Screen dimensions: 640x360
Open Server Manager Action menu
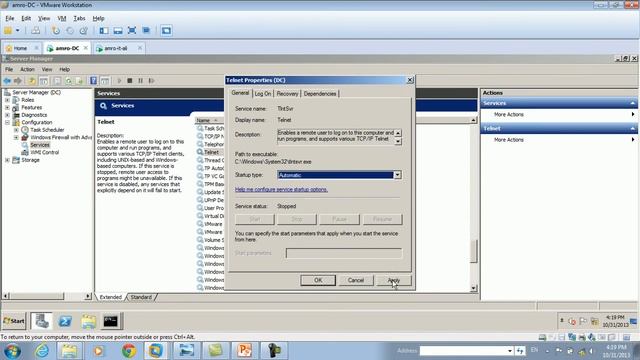[x=27, y=69]
